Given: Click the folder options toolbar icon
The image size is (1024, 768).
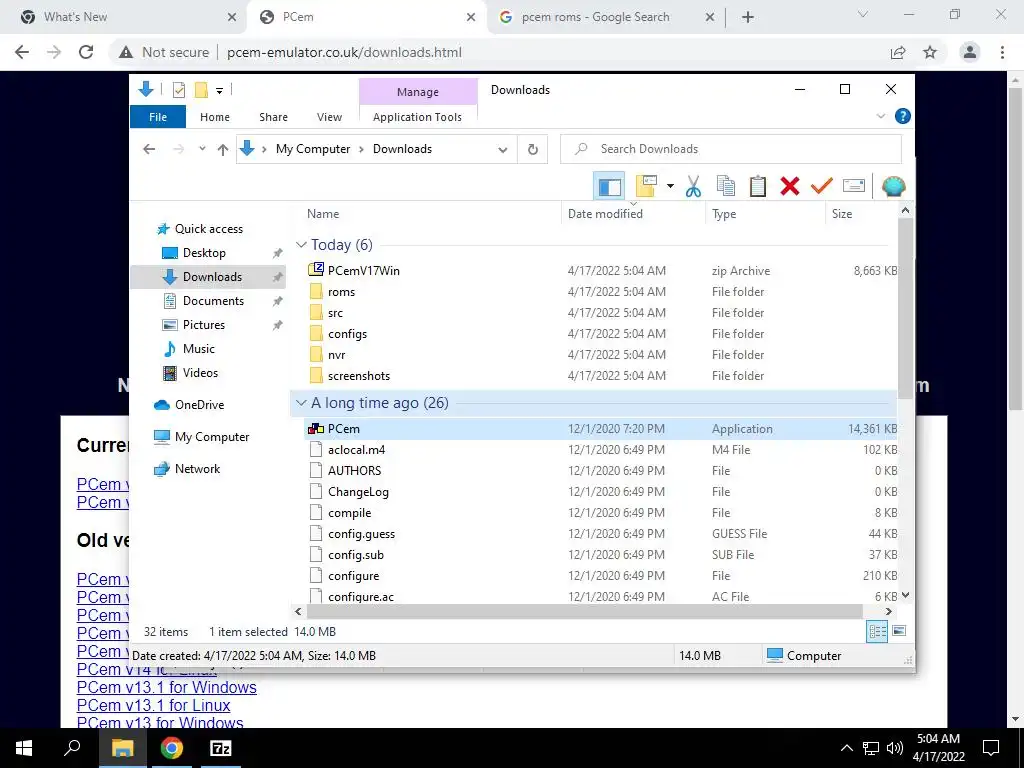Looking at the screenshot, I should coord(647,187).
